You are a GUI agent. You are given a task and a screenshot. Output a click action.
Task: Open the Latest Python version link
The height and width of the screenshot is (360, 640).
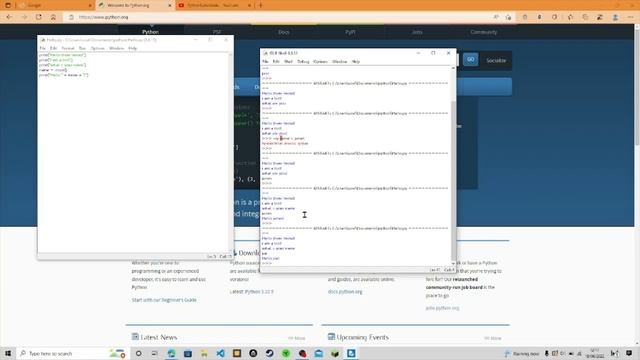coord(251,292)
